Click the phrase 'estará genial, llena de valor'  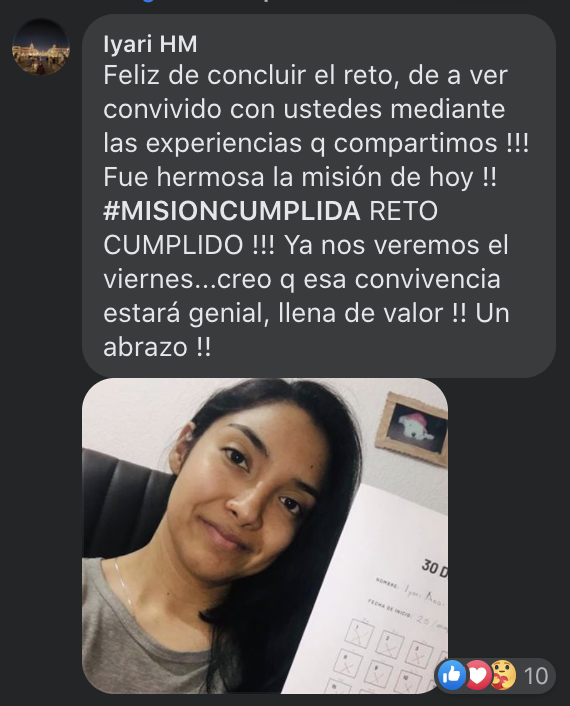pyautogui.click(x=273, y=313)
